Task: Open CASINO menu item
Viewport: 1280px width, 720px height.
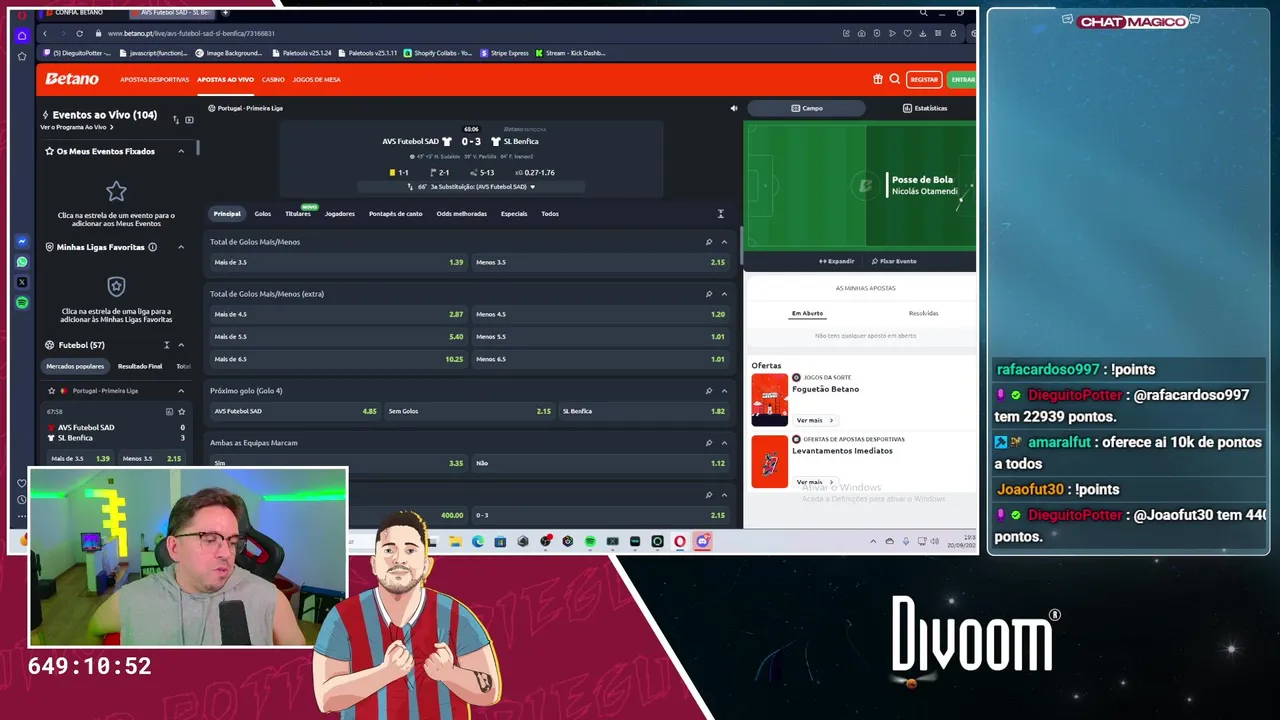Action: click(x=273, y=79)
